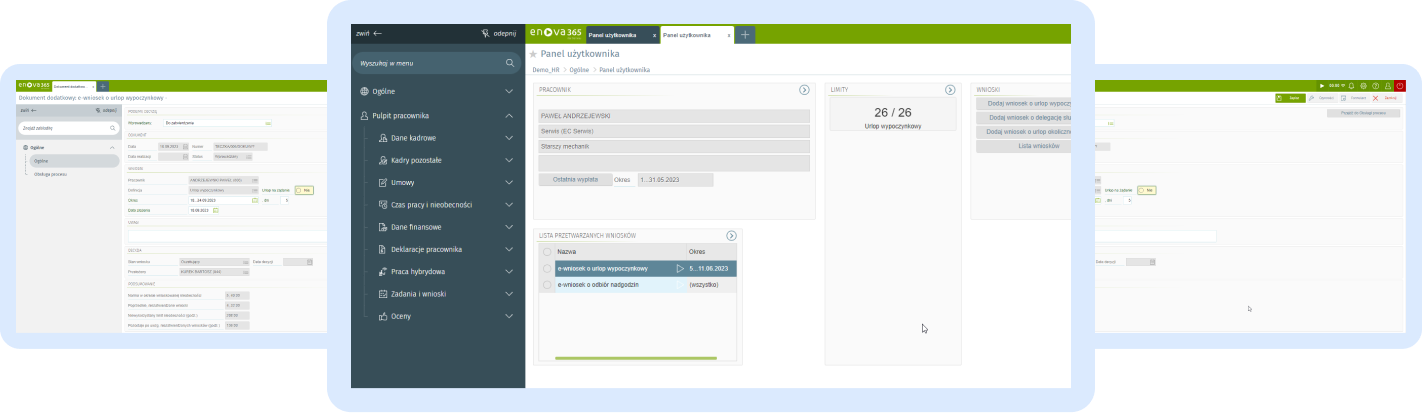Open Limity panel arrow icon

click(x=950, y=90)
